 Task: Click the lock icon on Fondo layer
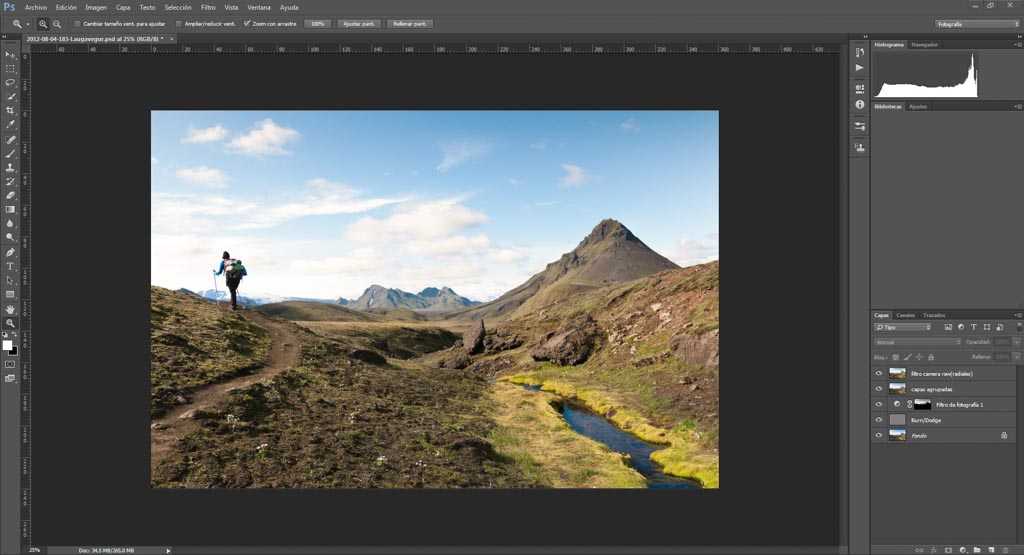1004,436
